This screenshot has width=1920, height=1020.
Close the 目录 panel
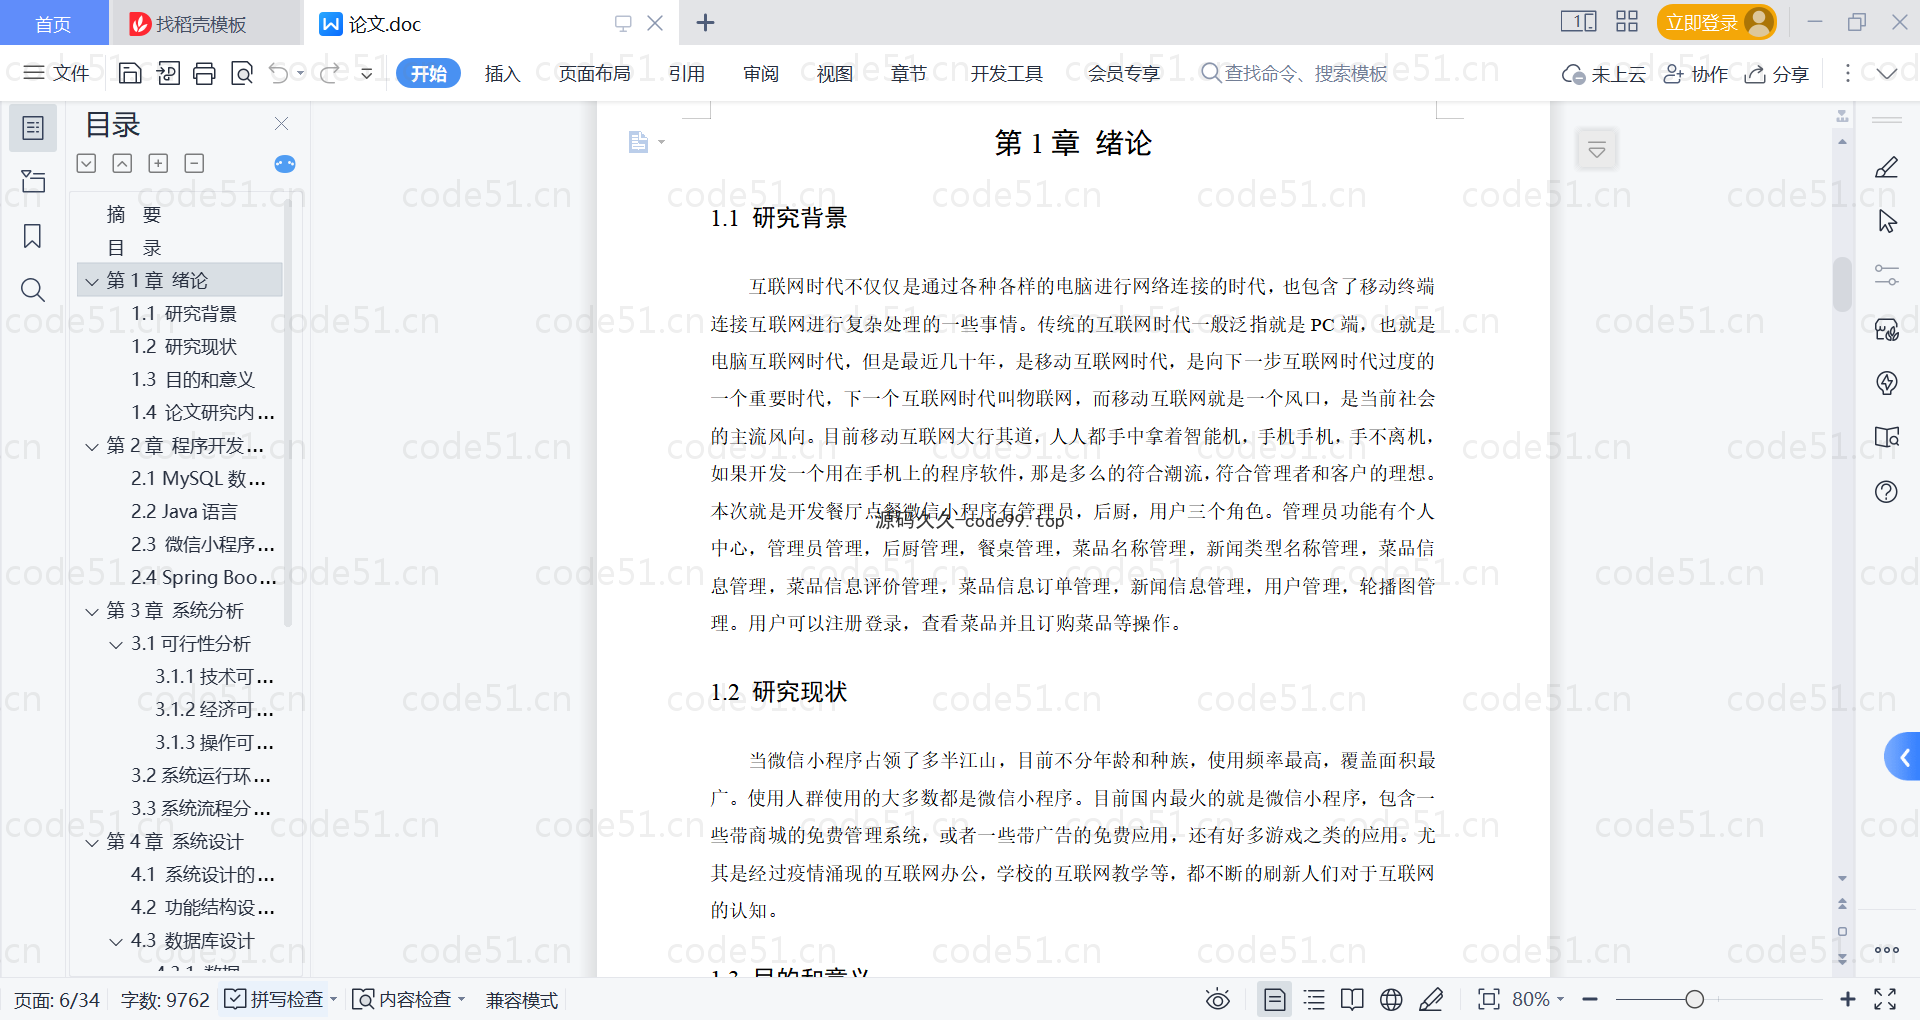point(281,123)
